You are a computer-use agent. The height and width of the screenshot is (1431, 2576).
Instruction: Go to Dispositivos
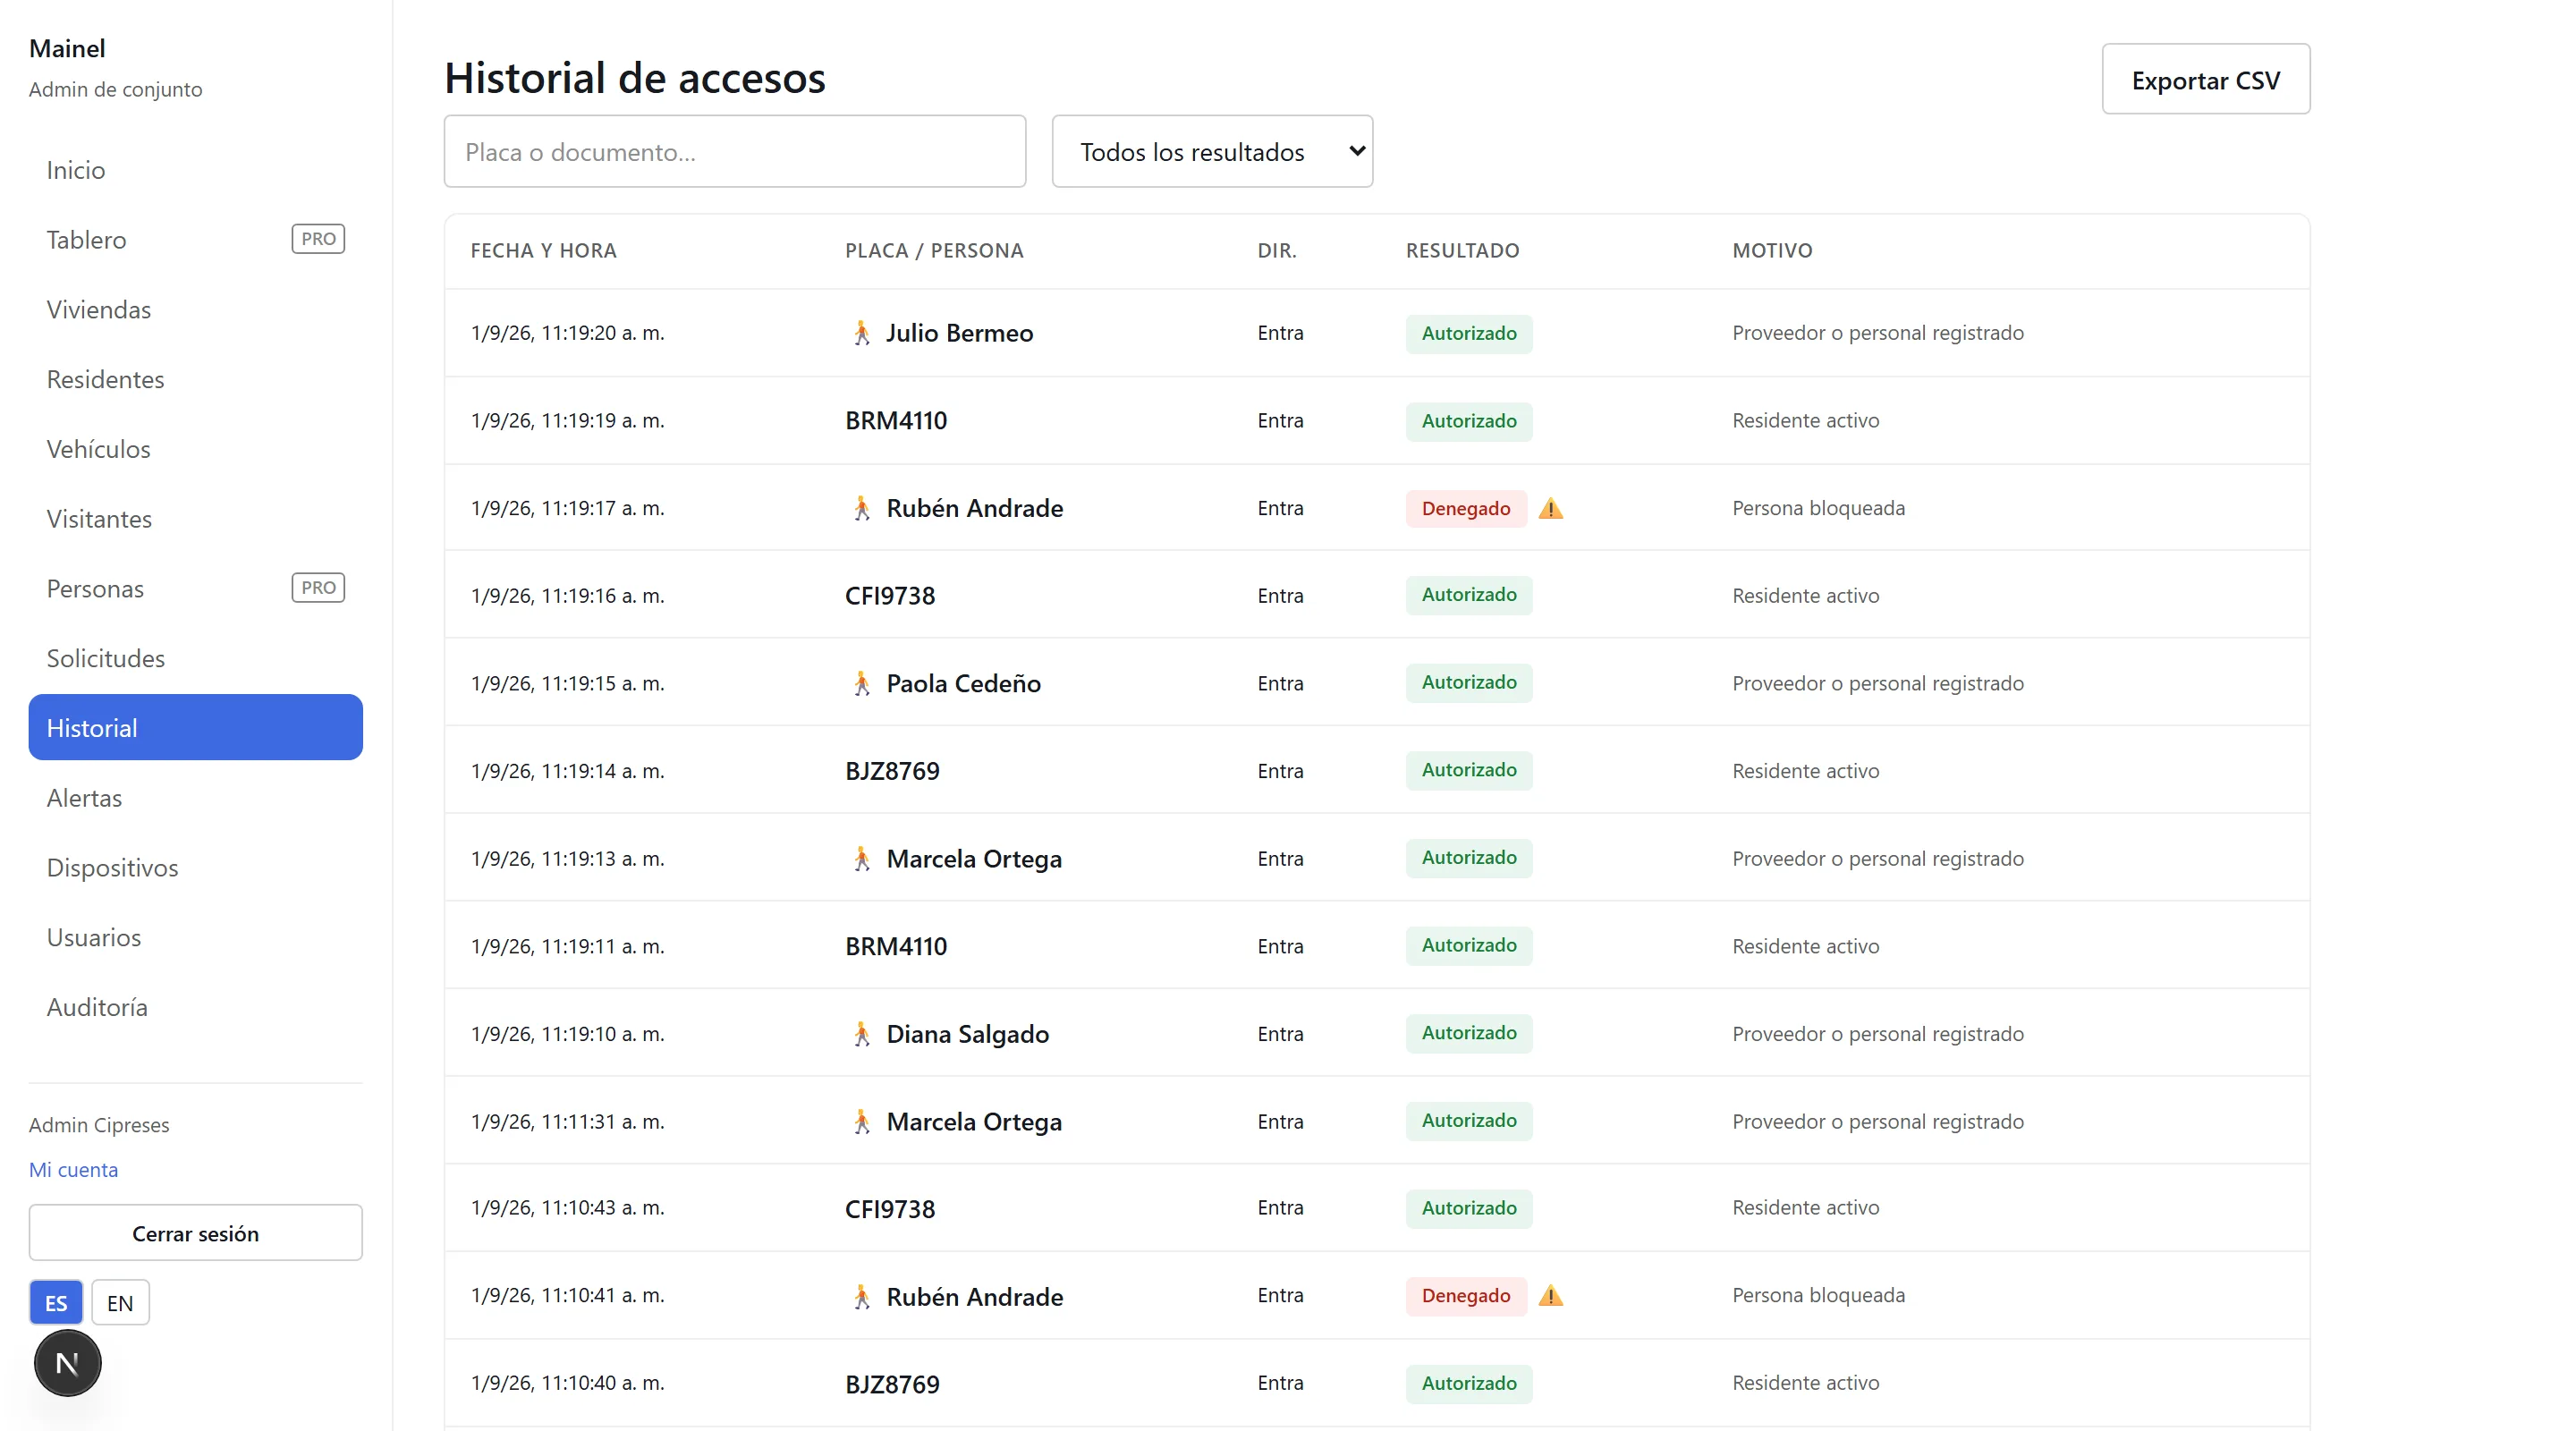click(195, 868)
